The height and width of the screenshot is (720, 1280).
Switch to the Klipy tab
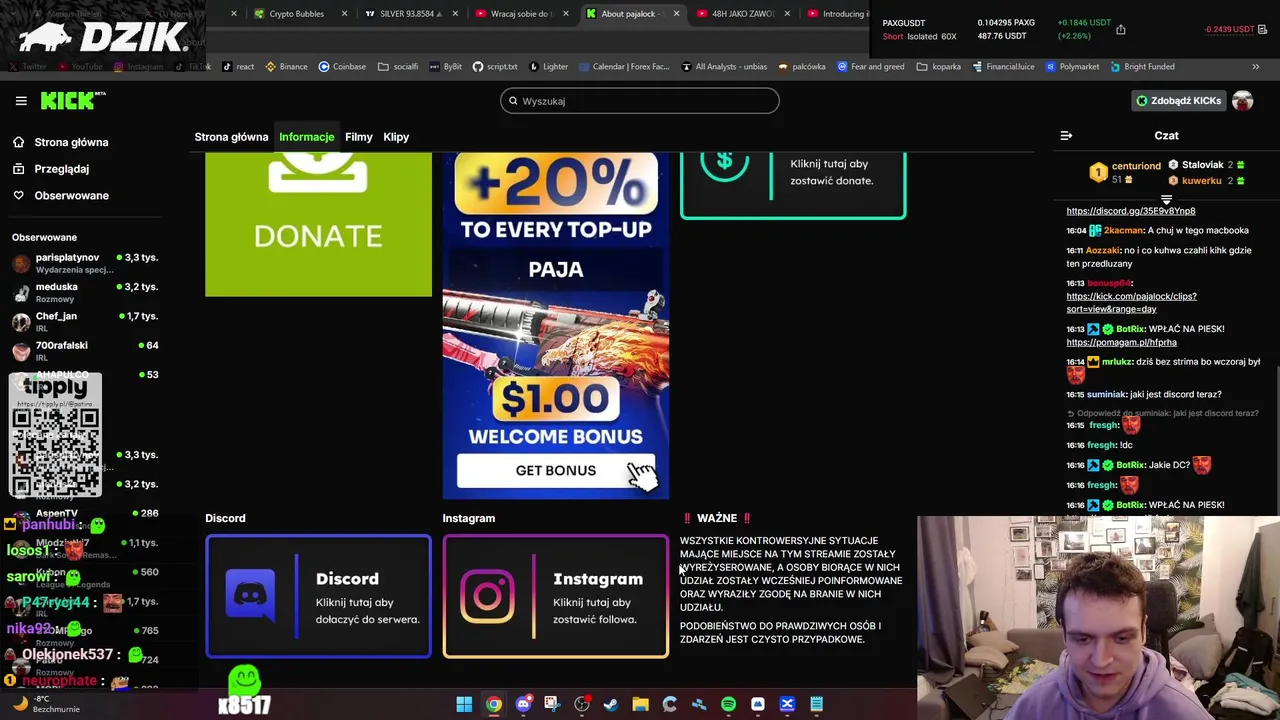[396, 137]
